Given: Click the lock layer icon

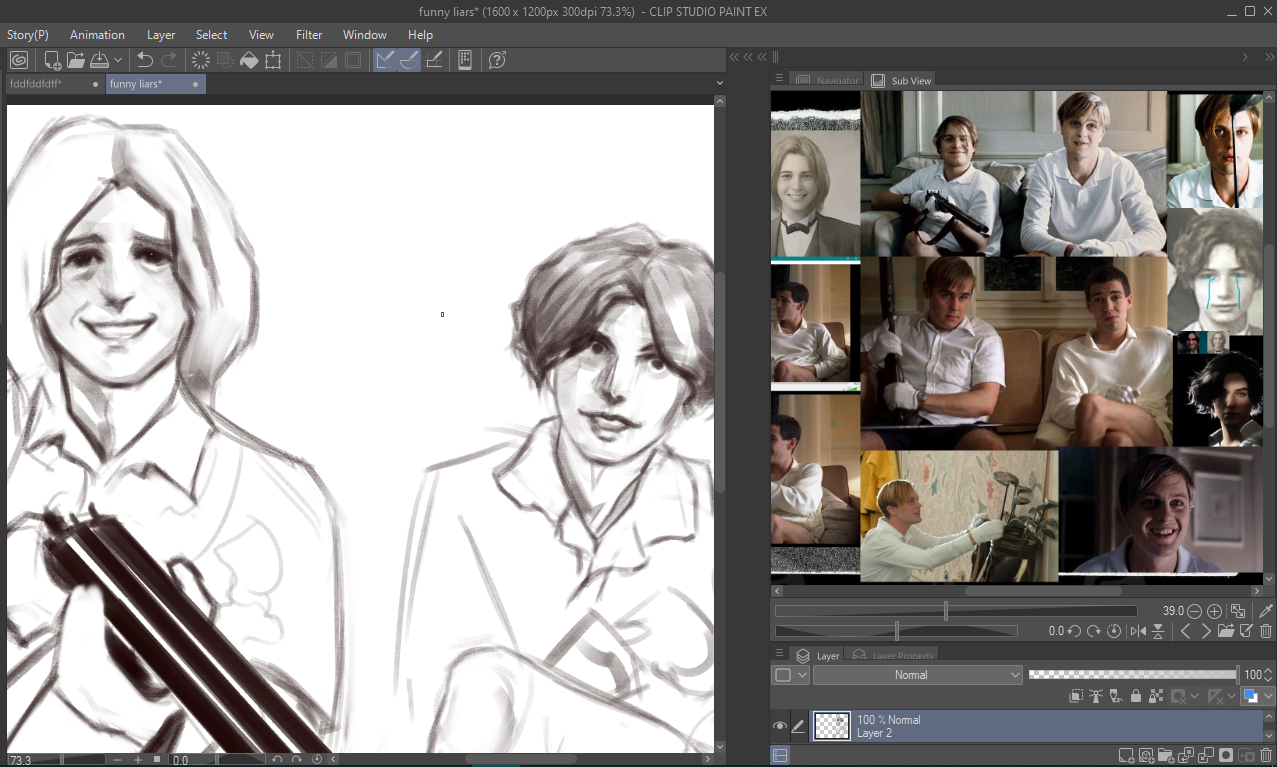Looking at the screenshot, I should tap(1135, 696).
